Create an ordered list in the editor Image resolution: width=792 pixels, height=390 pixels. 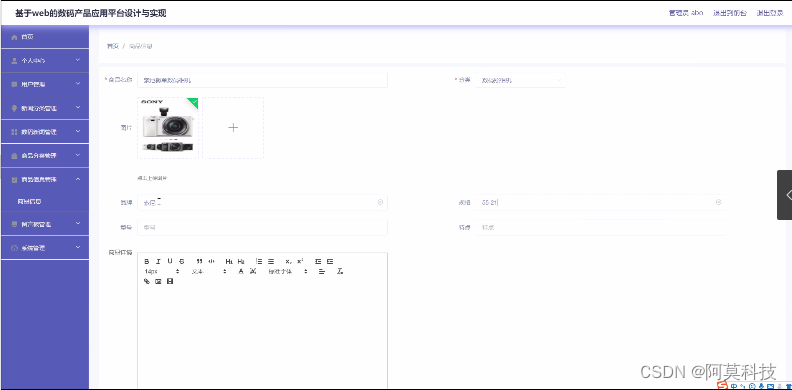(259, 261)
